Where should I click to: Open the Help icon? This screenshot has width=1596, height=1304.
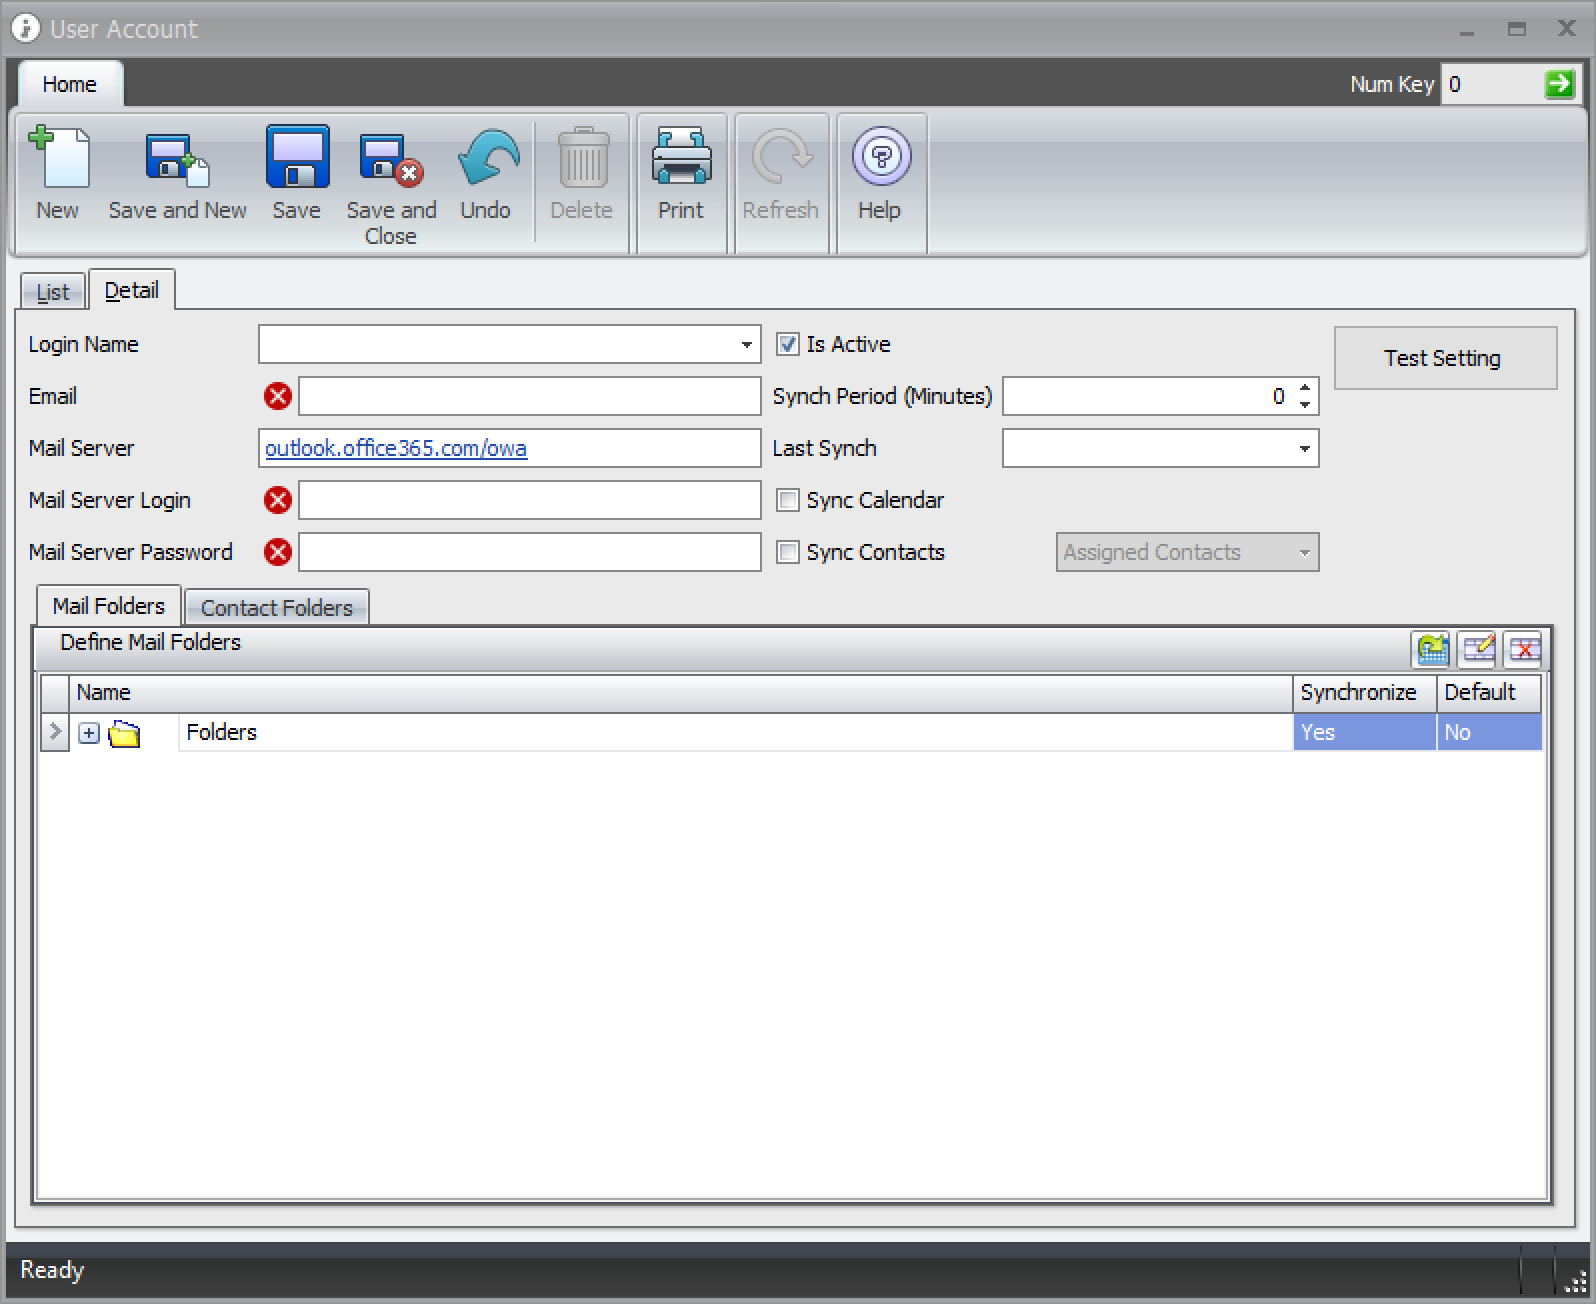(880, 158)
